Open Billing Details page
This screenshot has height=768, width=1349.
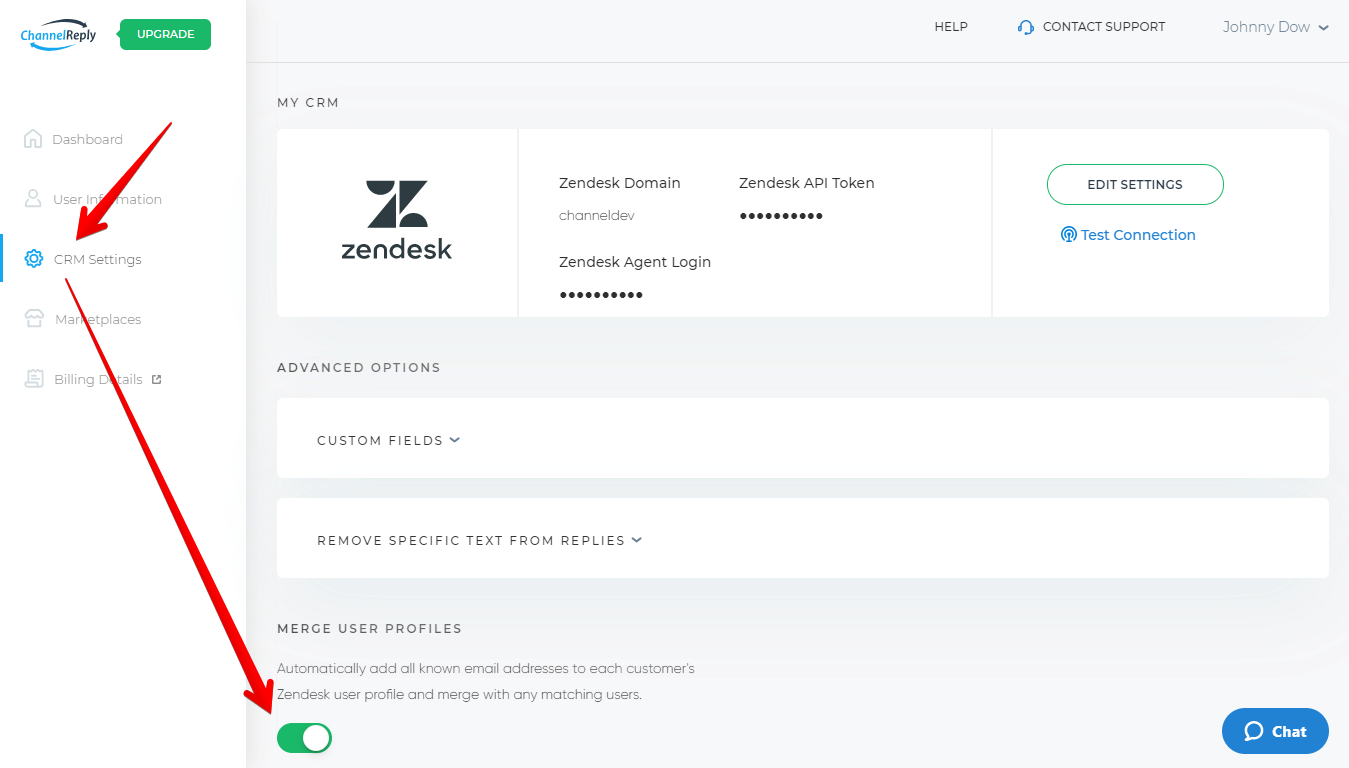pos(98,379)
